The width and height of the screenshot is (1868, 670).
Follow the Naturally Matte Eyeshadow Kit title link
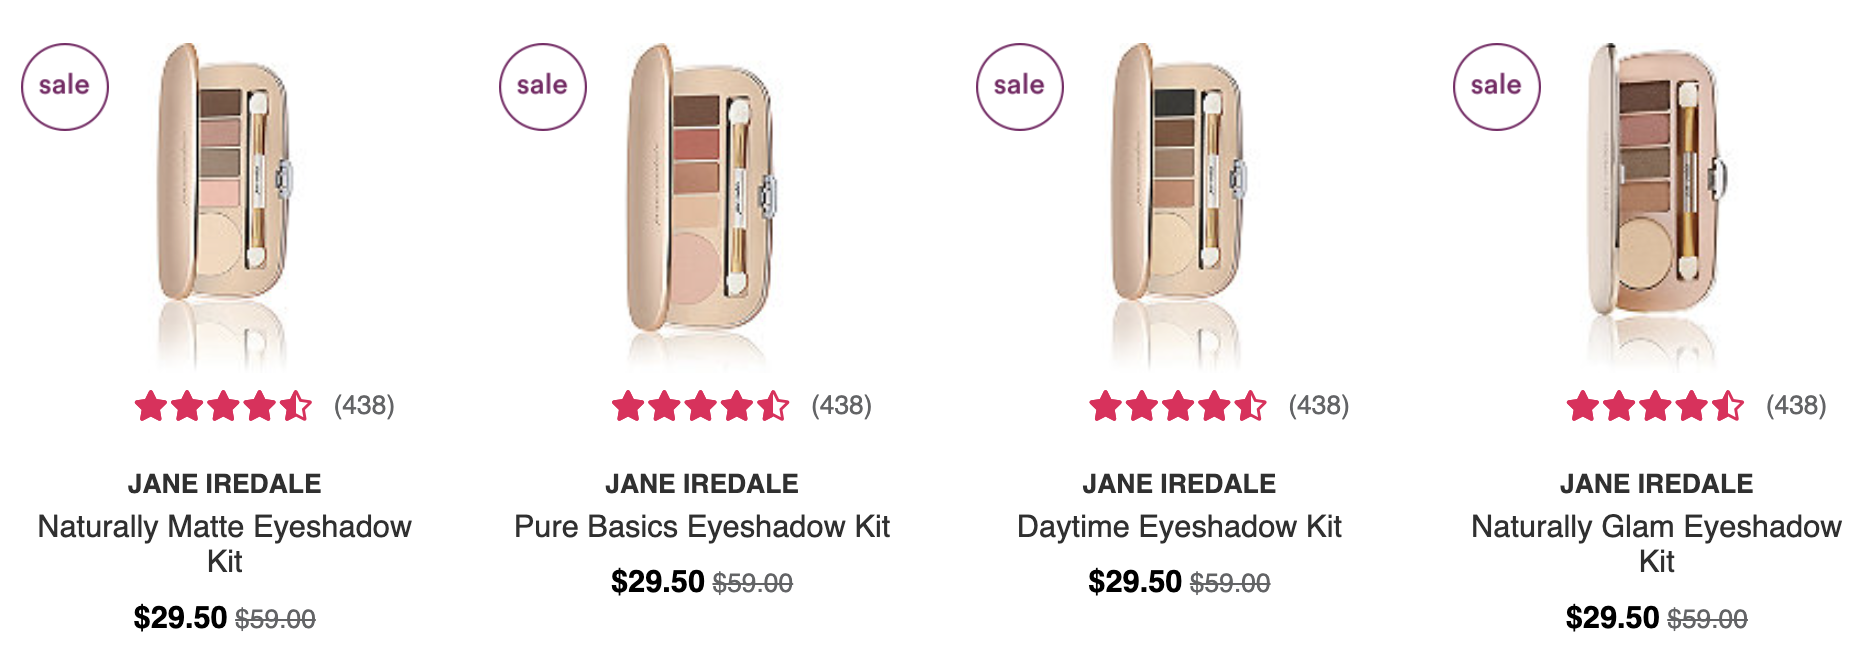[225, 544]
